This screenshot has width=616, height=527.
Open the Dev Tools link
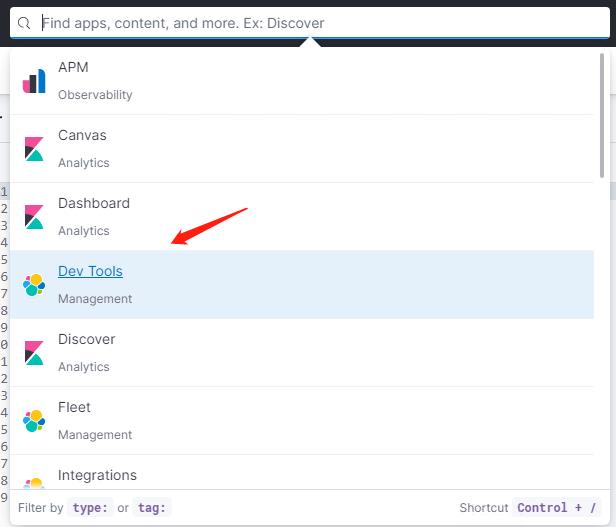coord(90,271)
